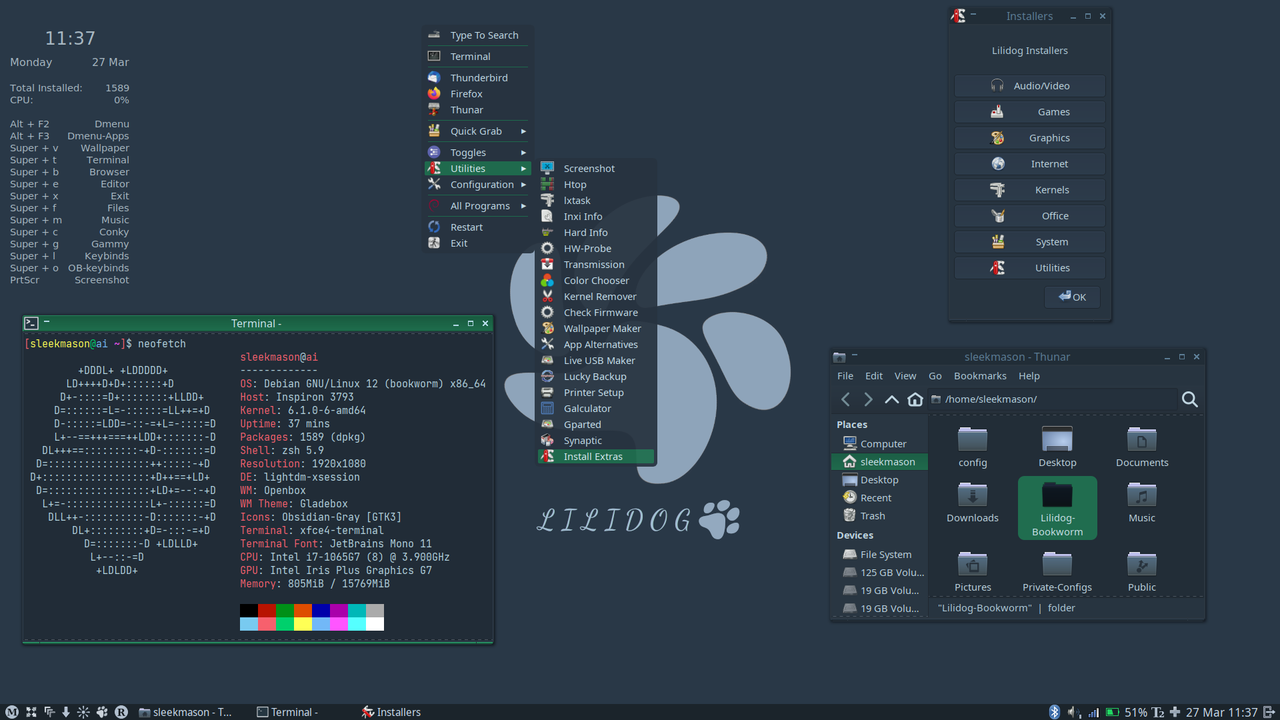This screenshot has height=720, width=1280.
Task: Select the Private-Configs folder
Action: (1057, 572)
